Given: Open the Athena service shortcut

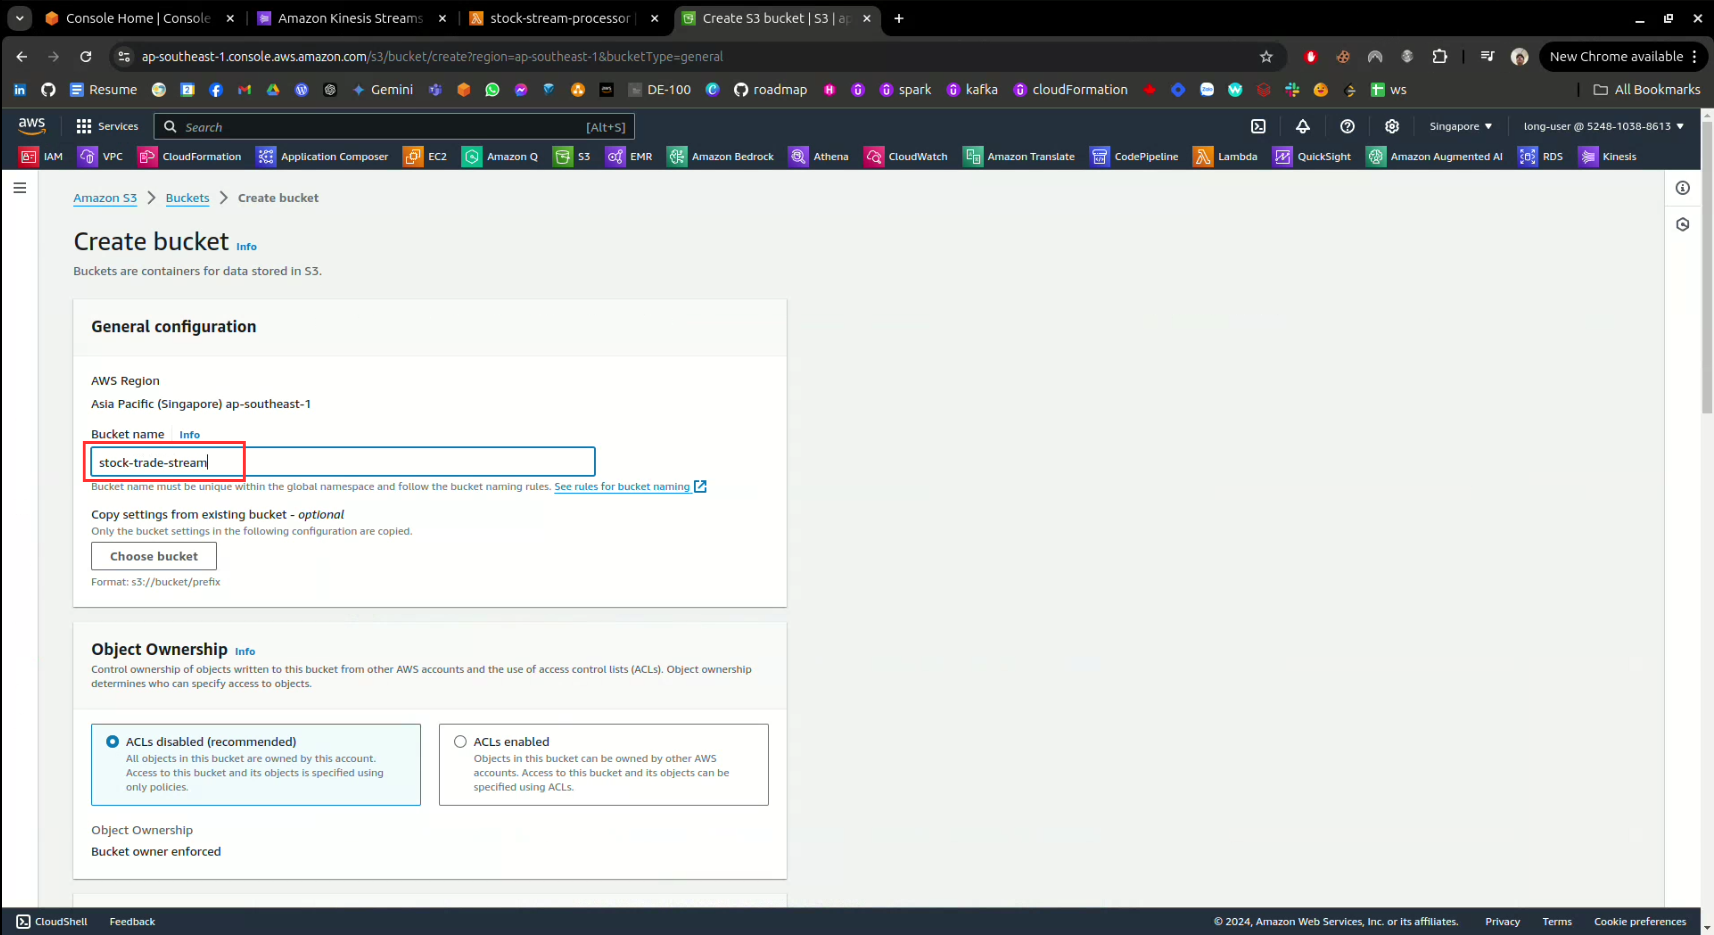Looking at the screenshot, I should click(818, 156).
